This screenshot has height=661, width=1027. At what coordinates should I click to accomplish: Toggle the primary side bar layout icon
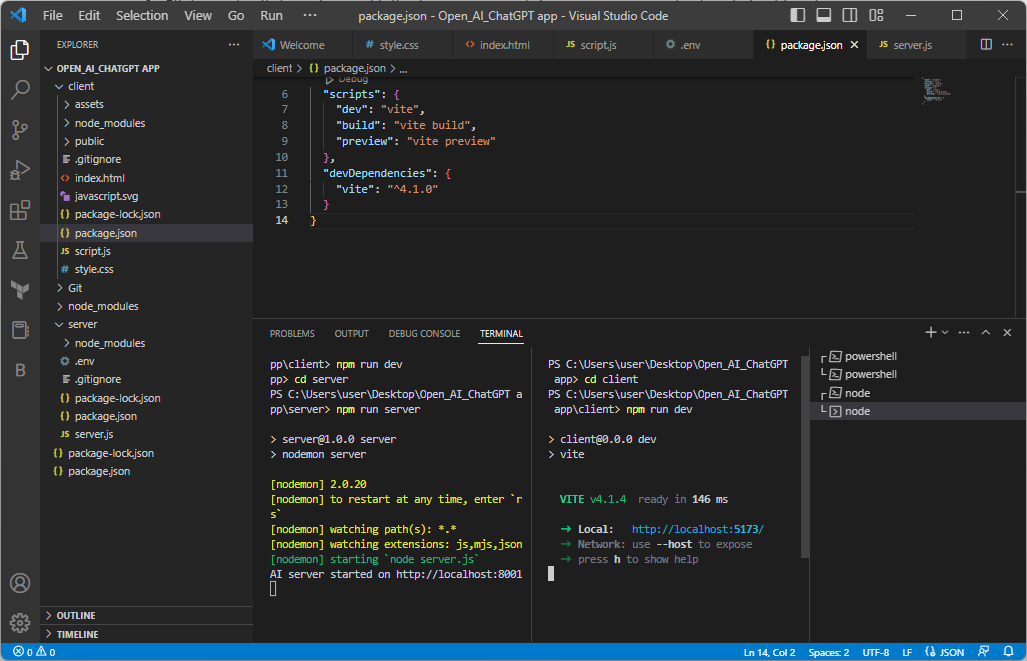(x=797, y=15)
